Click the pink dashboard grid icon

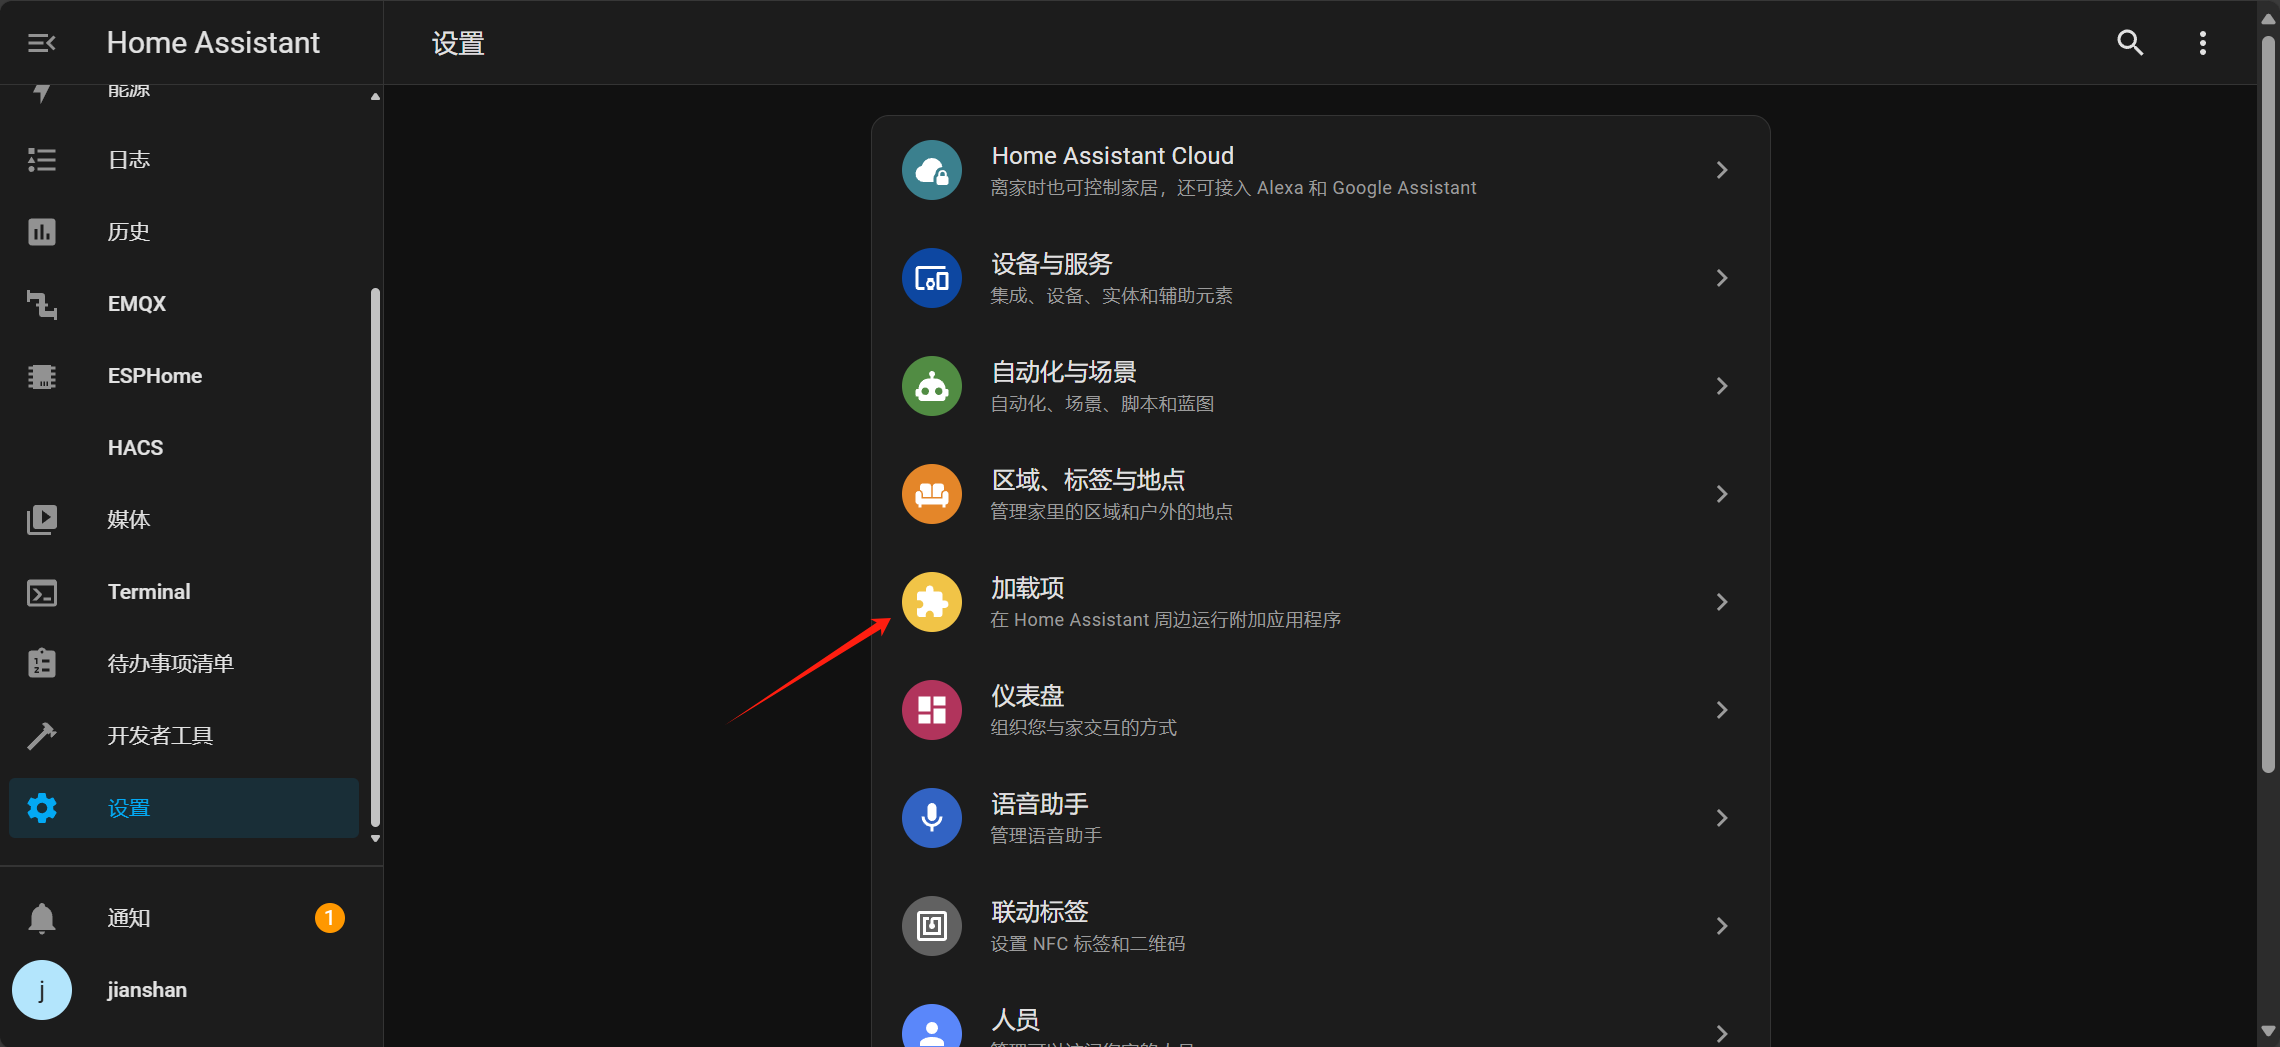tap(932, 710)
